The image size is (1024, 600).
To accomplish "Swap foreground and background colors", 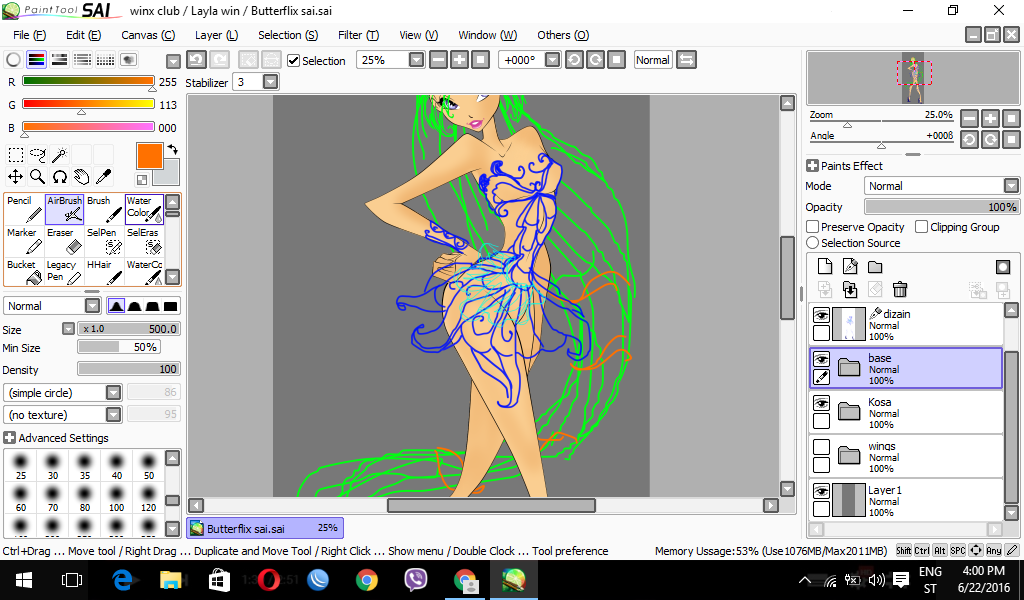I will click(172, 150).
